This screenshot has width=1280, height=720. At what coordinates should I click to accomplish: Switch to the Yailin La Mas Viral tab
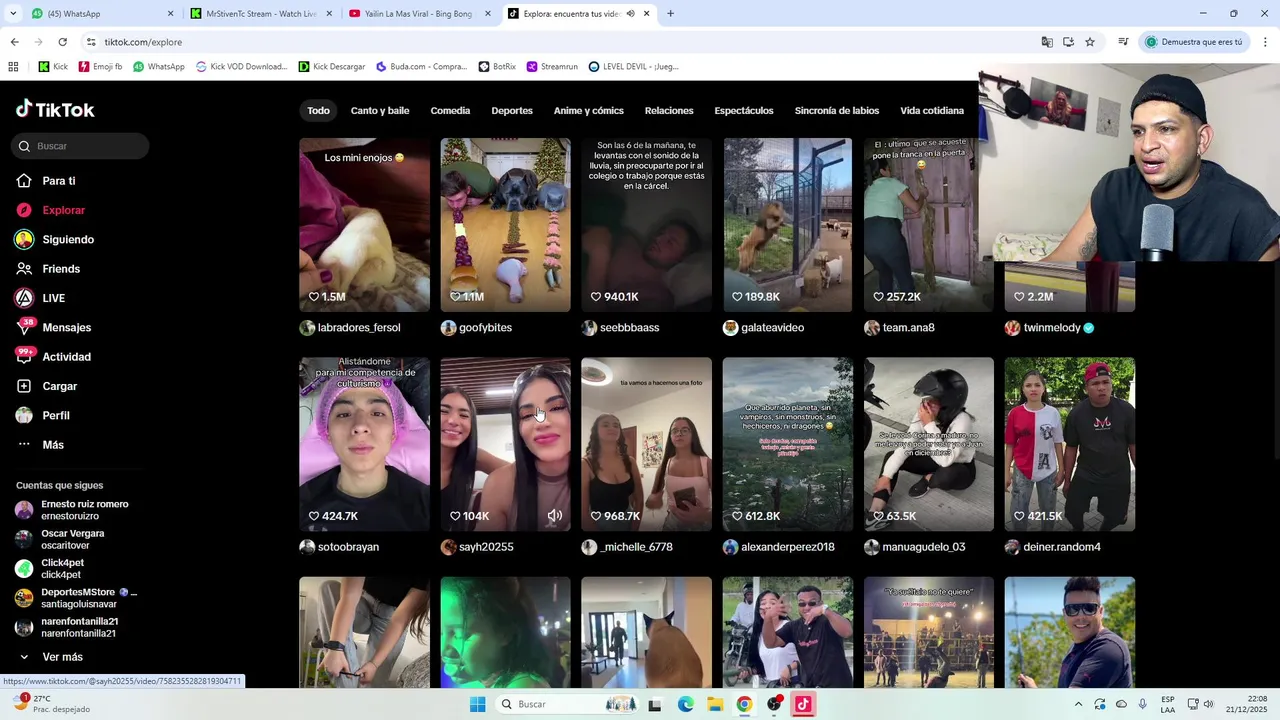point(418,14)
